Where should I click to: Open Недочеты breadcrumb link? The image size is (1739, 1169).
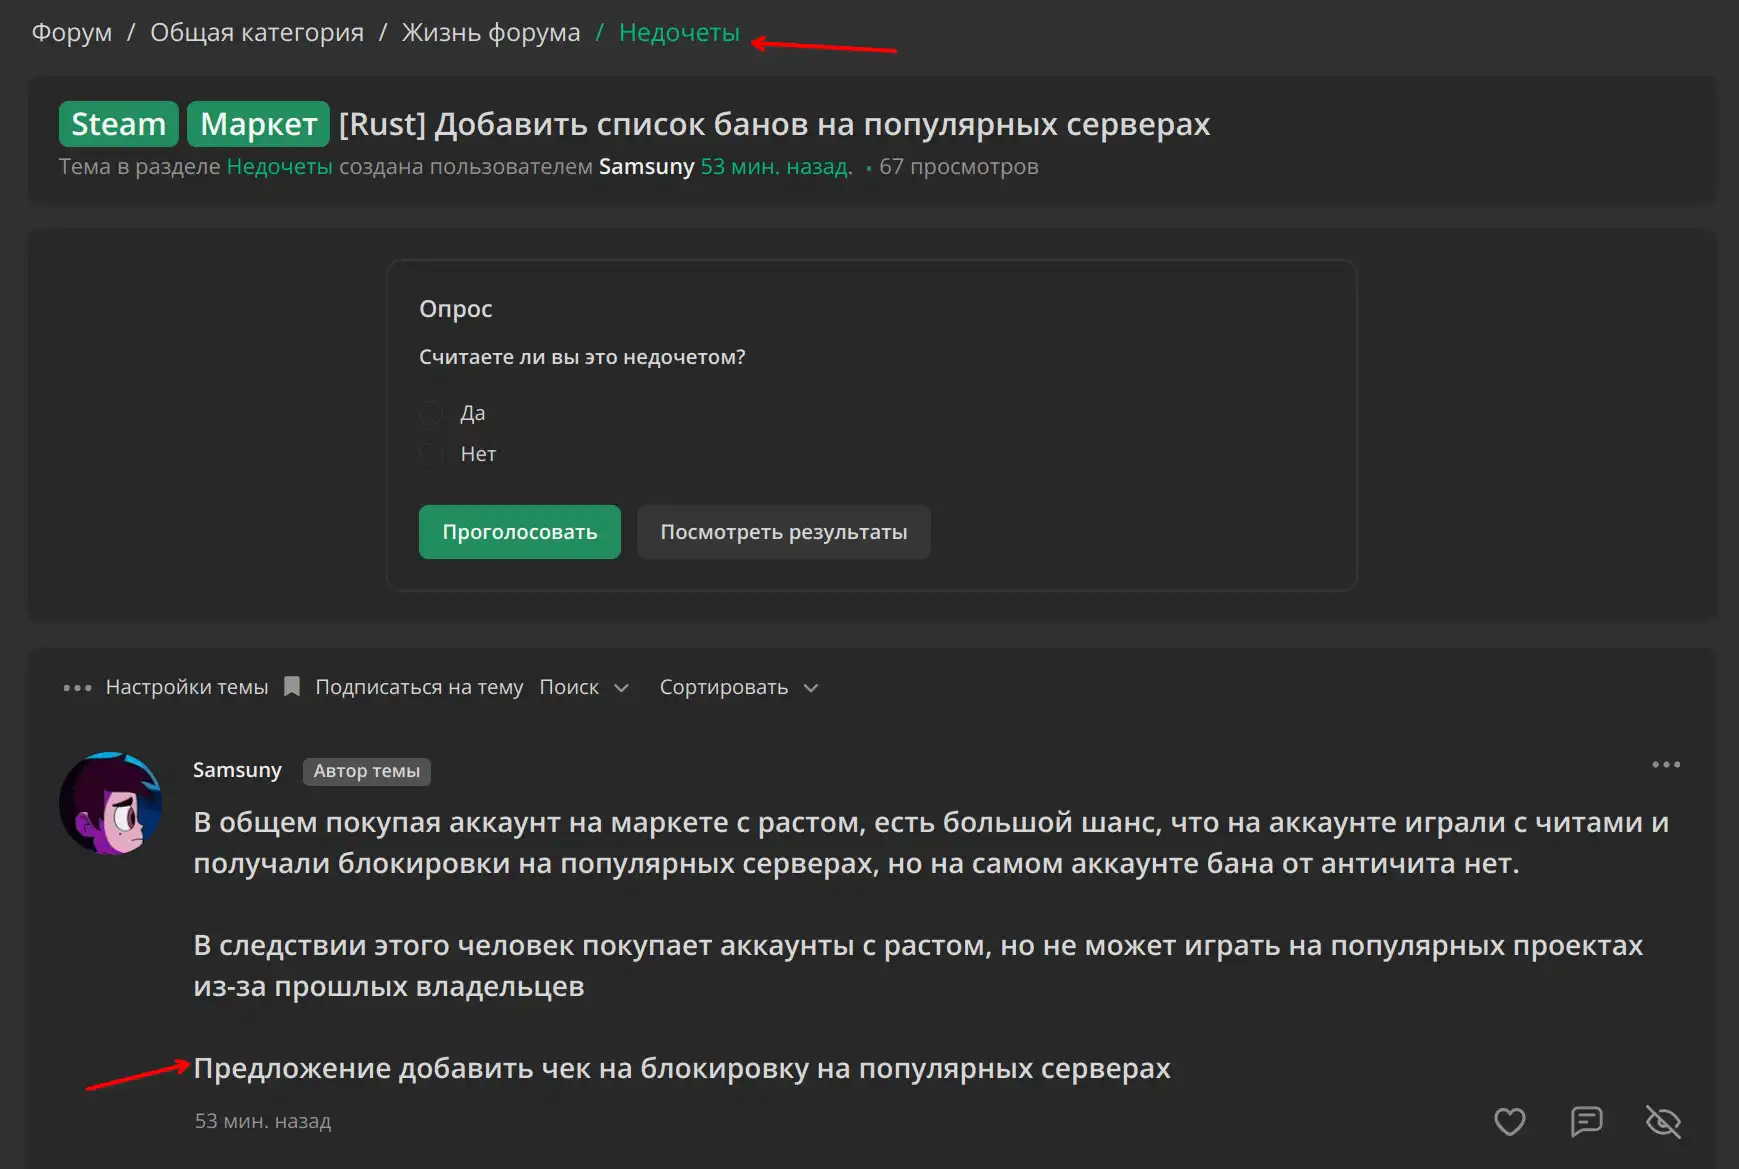pyautogui.click(x=679, y=33)
